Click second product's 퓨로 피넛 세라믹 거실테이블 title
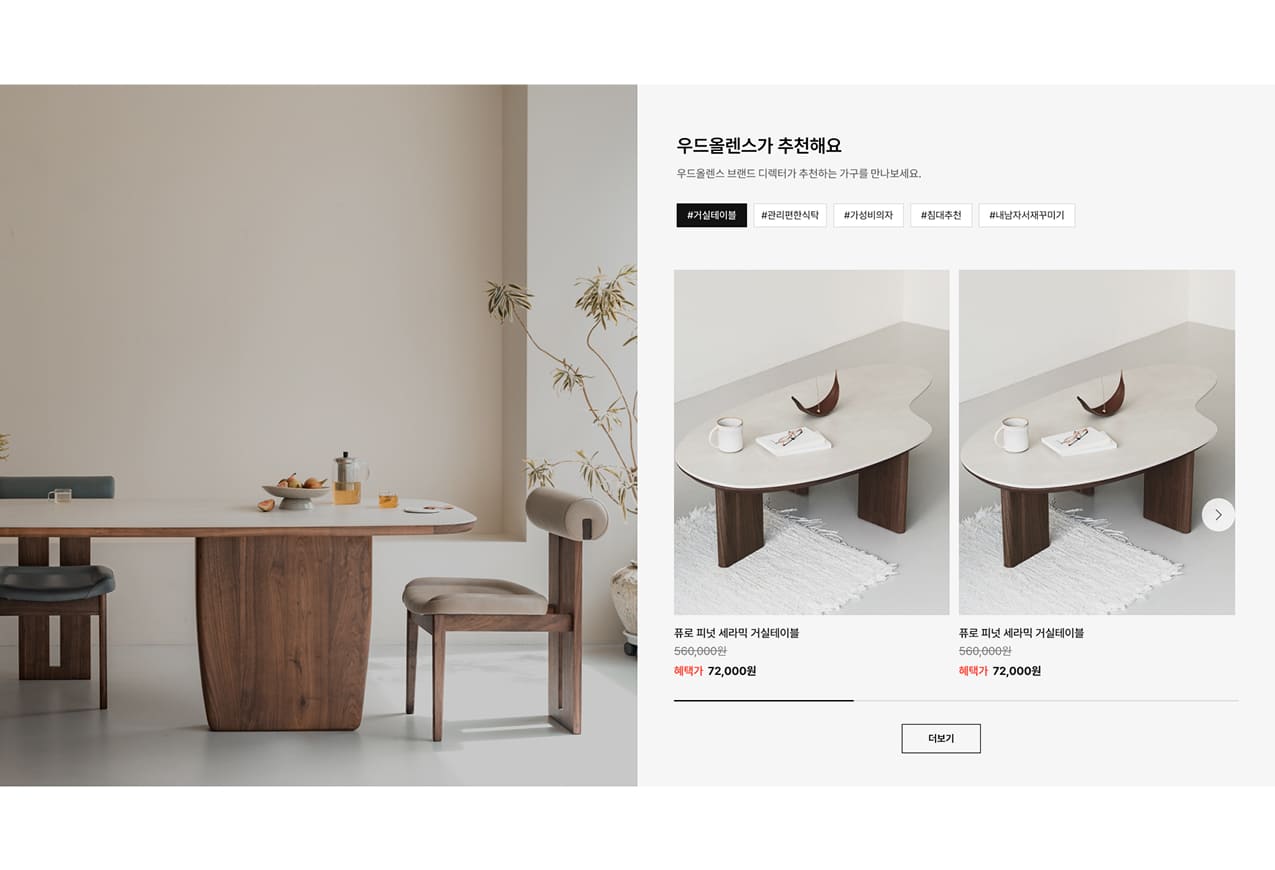This screenshot has height=870, width=1275. click(x=1021, y=633)
